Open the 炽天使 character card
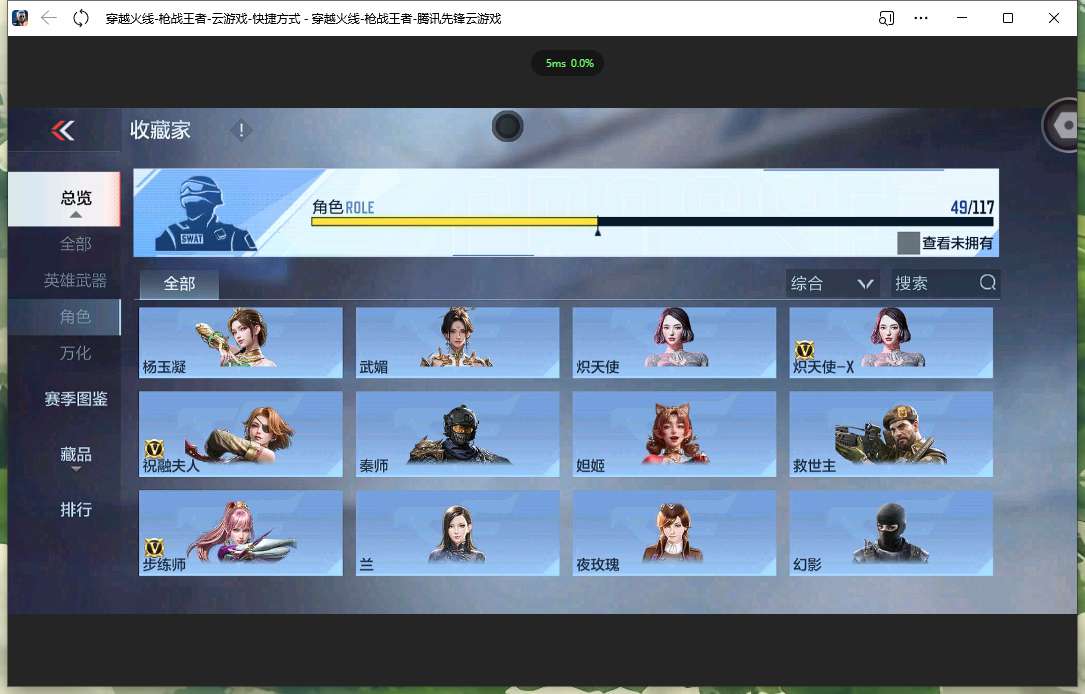This screenshot has height=694, width=1085. tap(674, 343)
